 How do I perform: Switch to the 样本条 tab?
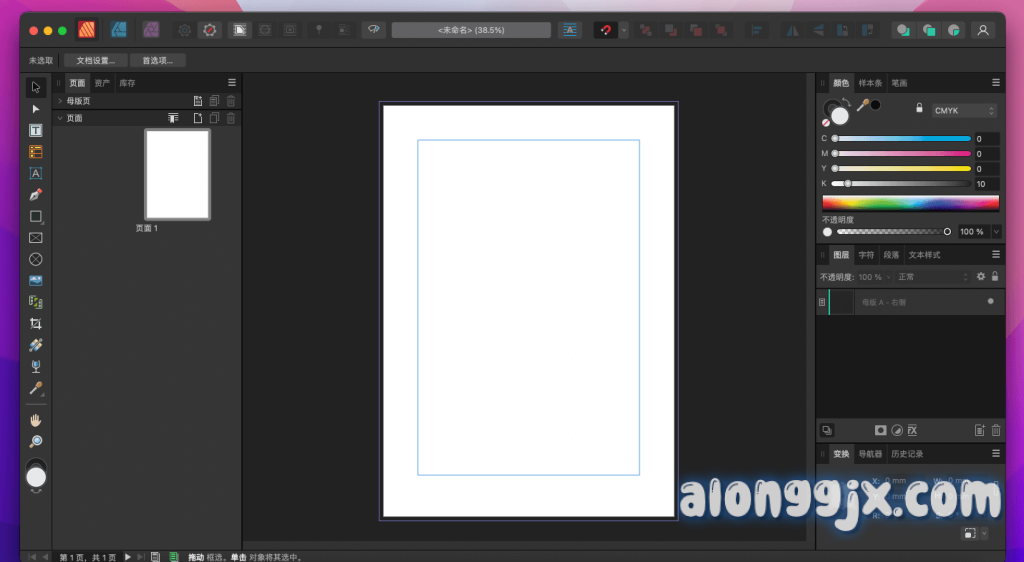[x=870, y=83]
